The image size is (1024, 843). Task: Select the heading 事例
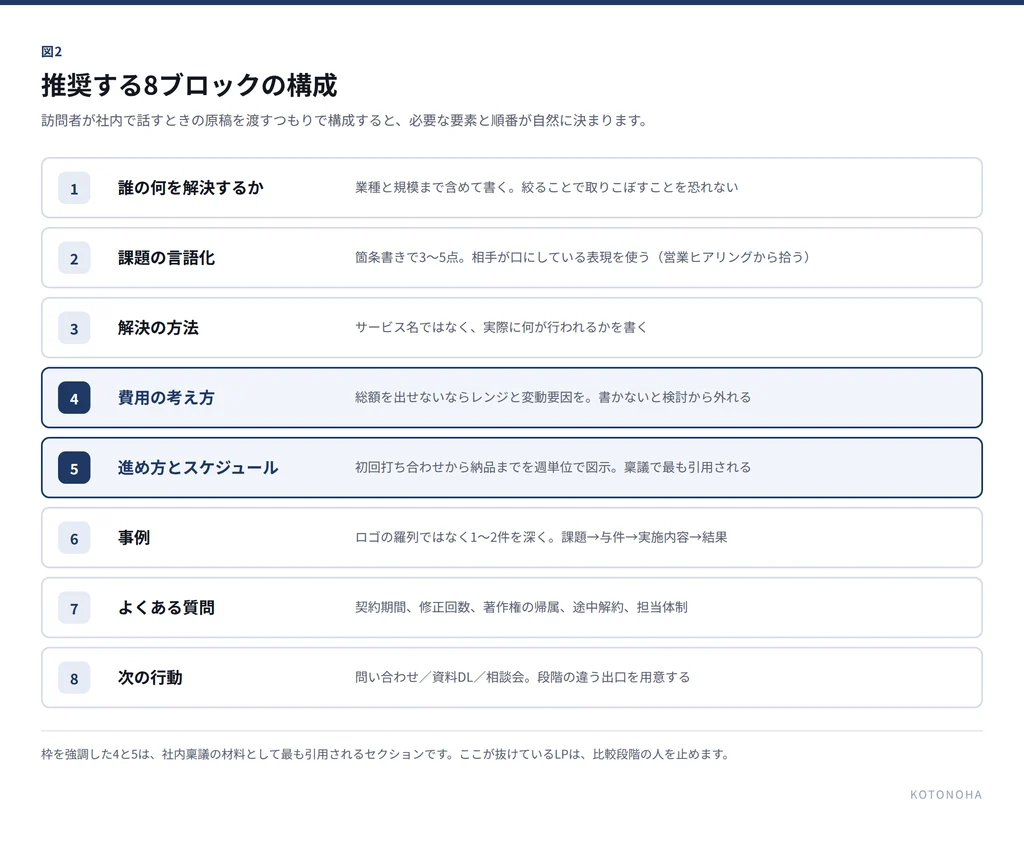[134, 537]
